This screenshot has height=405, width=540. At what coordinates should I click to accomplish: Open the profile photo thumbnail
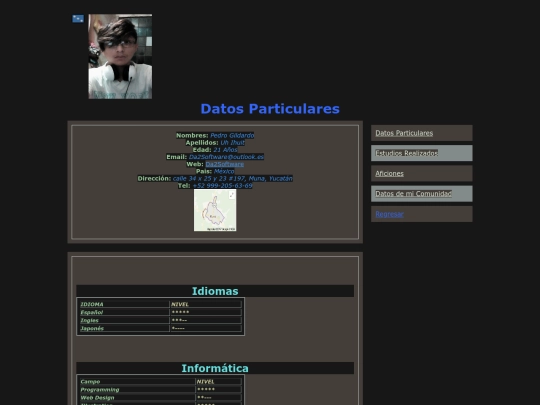tap(120, 56)
